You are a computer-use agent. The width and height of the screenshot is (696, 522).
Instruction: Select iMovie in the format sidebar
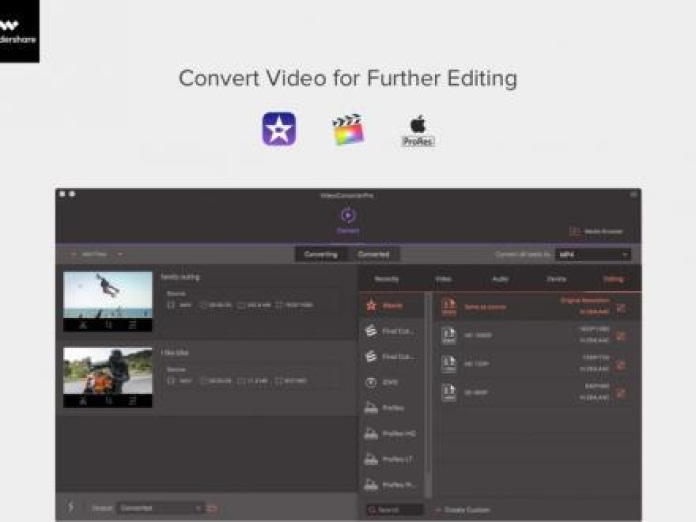pos(391,305)
